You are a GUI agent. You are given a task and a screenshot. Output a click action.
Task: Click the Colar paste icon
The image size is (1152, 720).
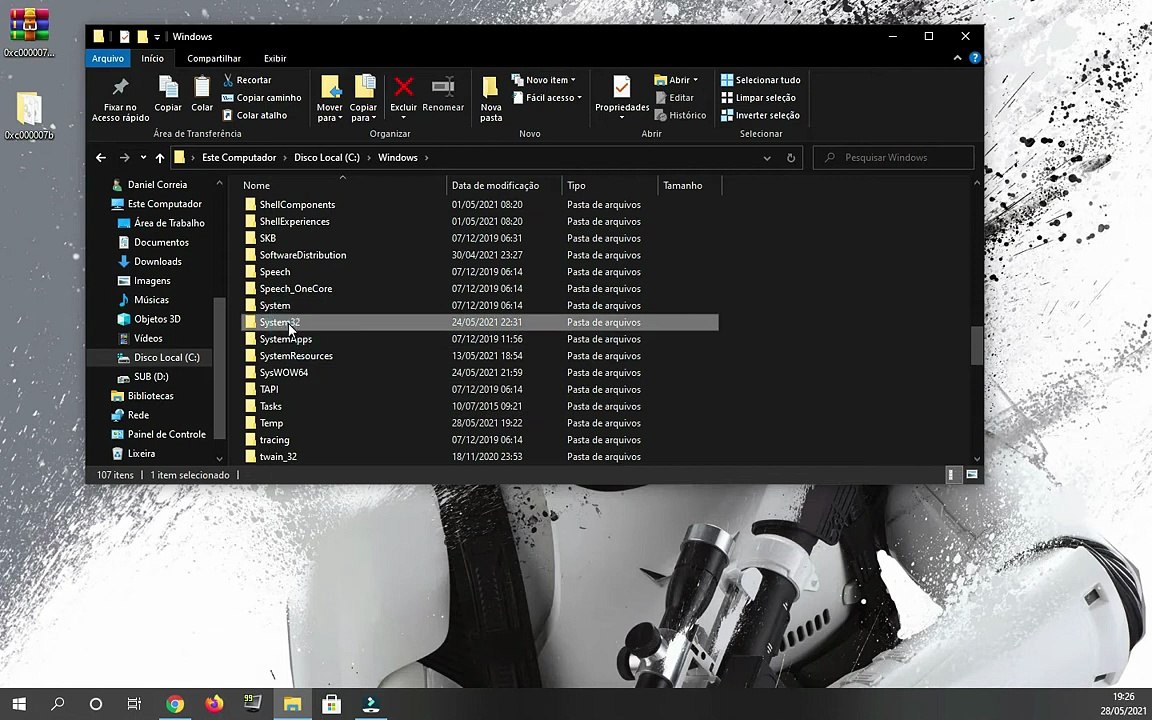(x=202, y=93)
